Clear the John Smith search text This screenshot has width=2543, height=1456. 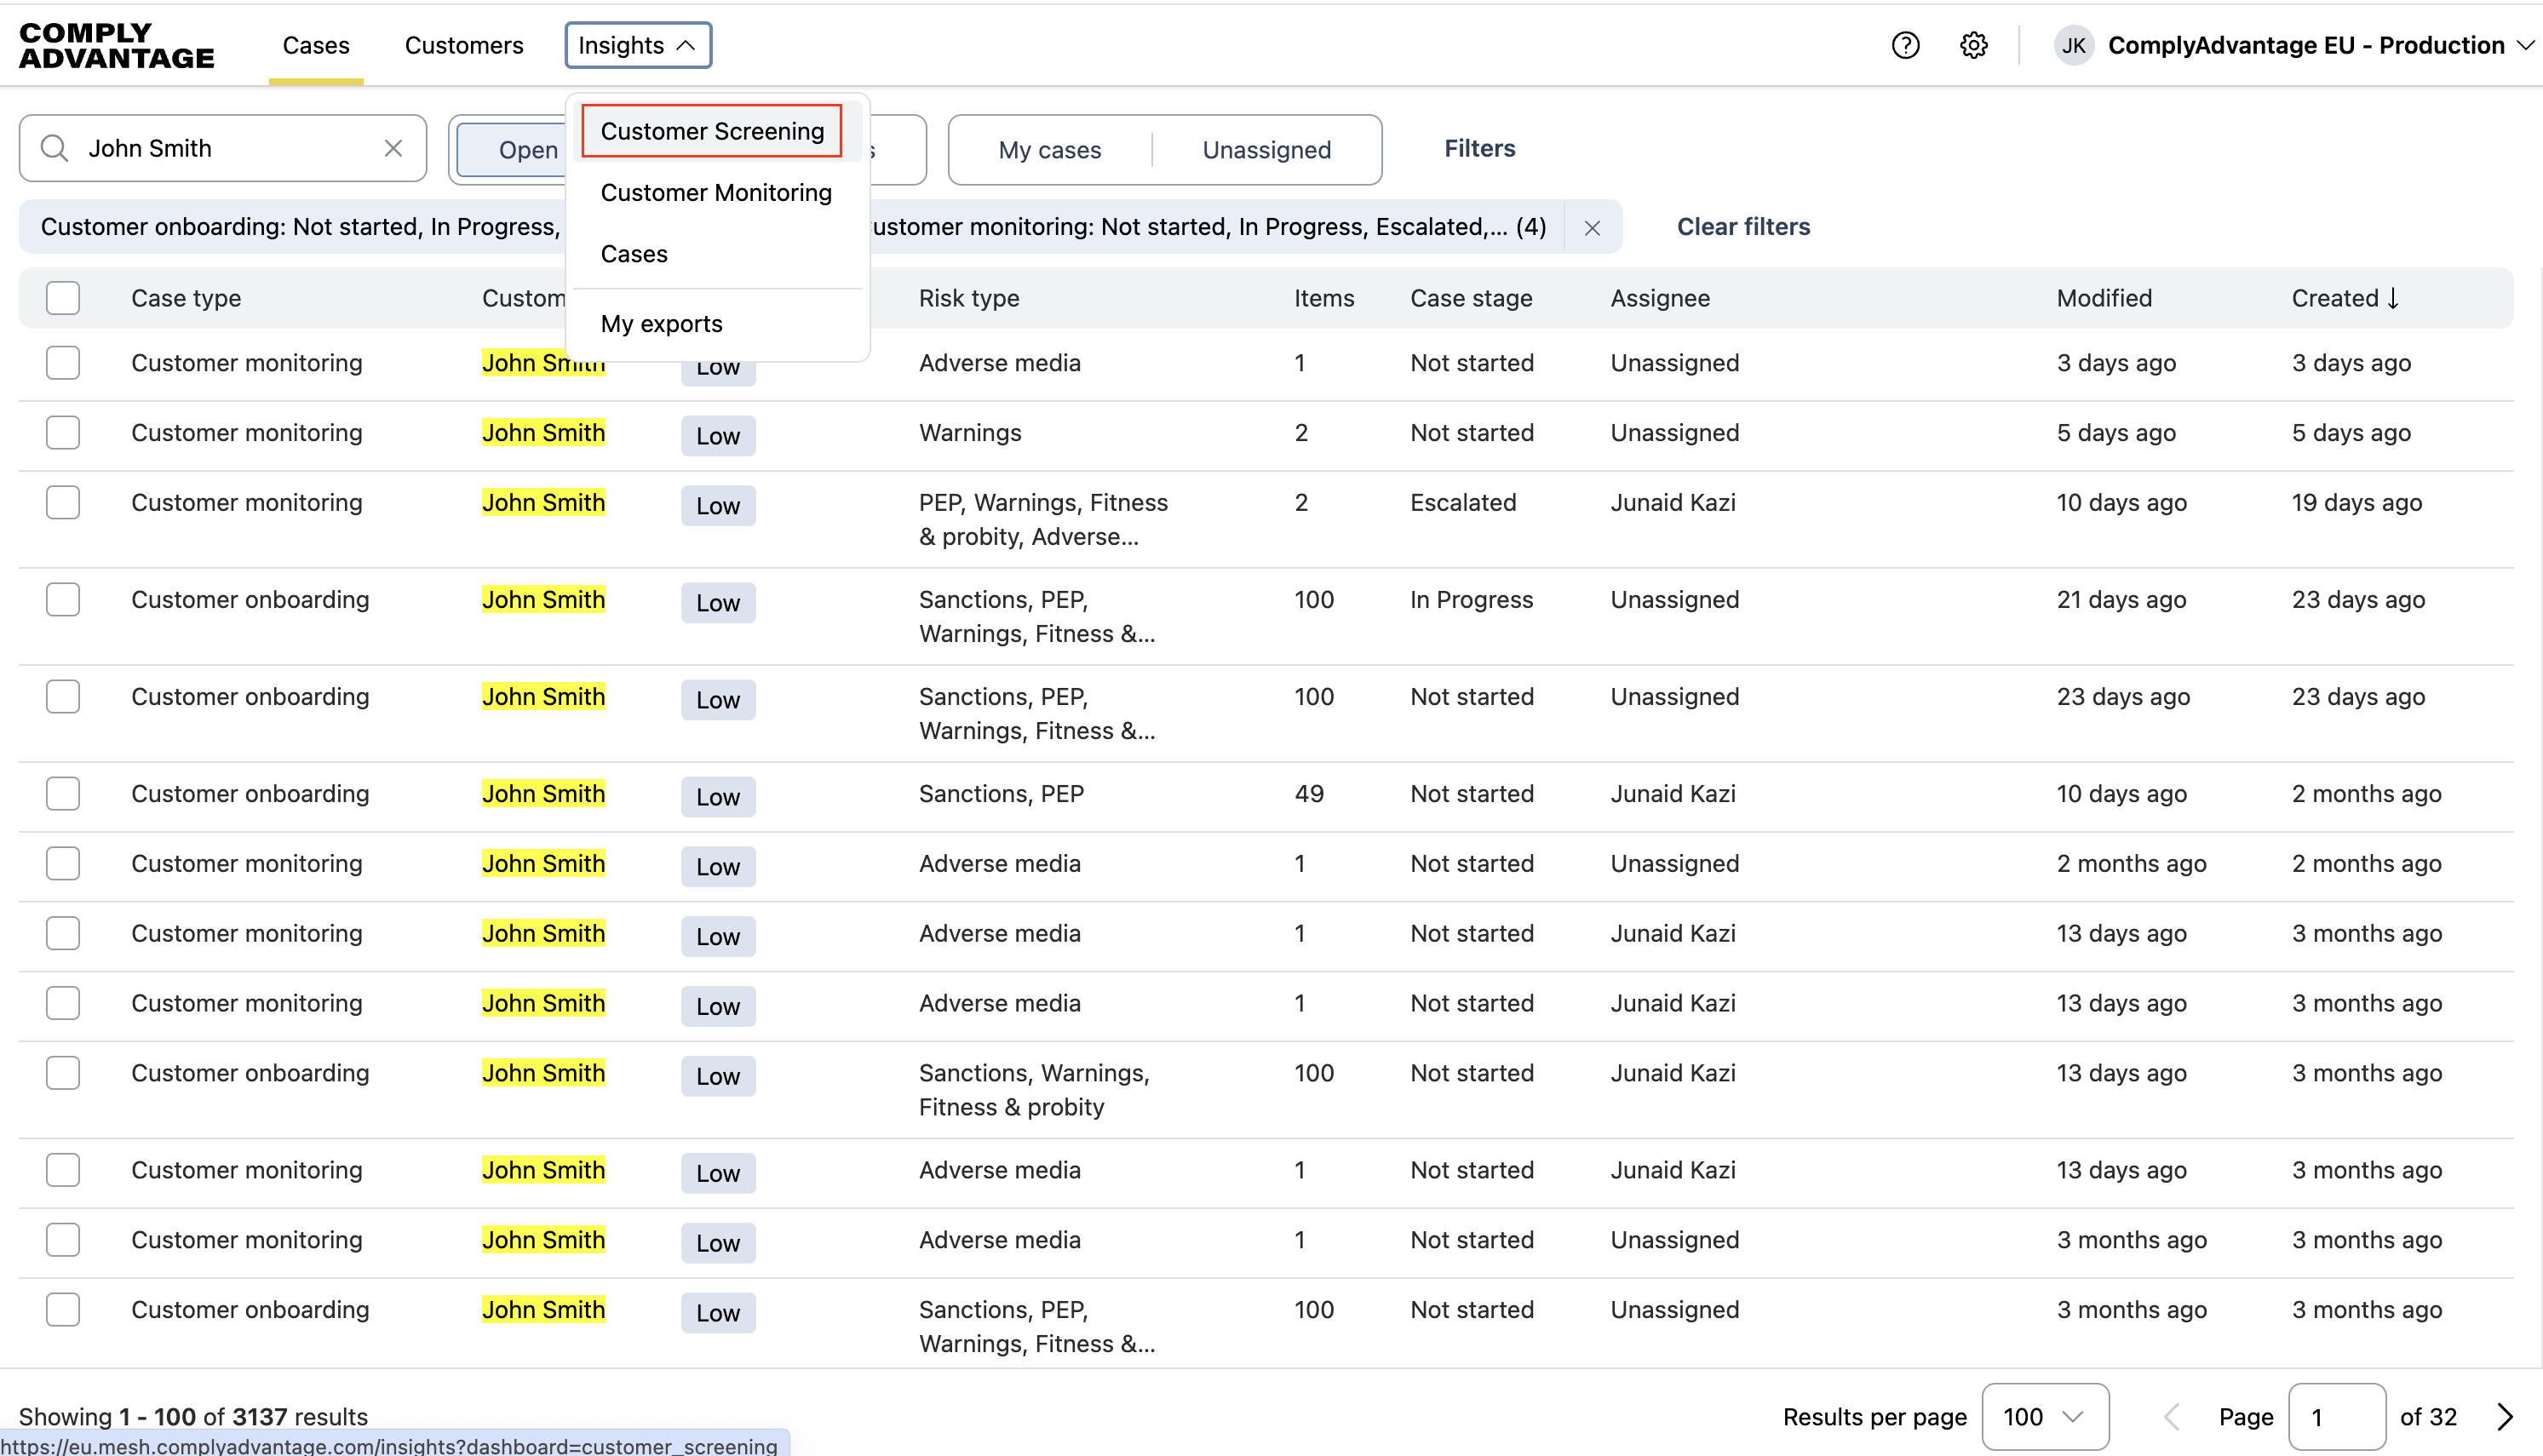point(393,148)
